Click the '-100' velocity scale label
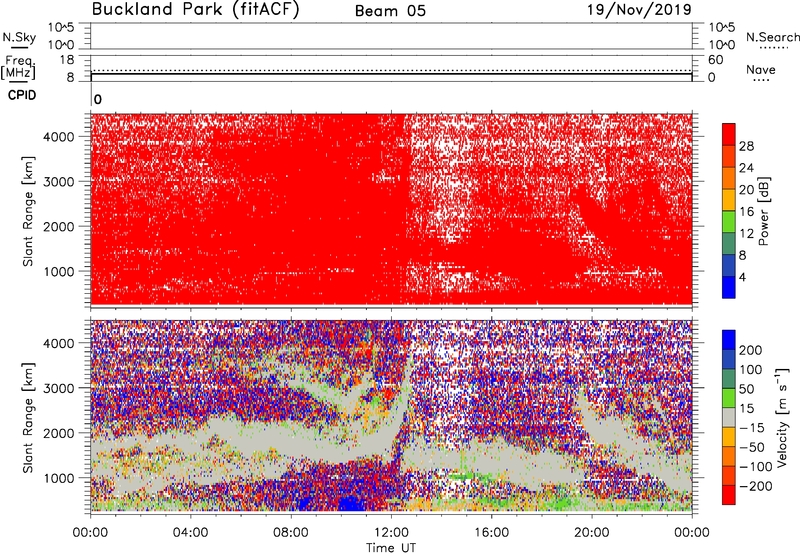Image resolution: width=800 pixels, height=554 pixels. click(x=756, y=467)
